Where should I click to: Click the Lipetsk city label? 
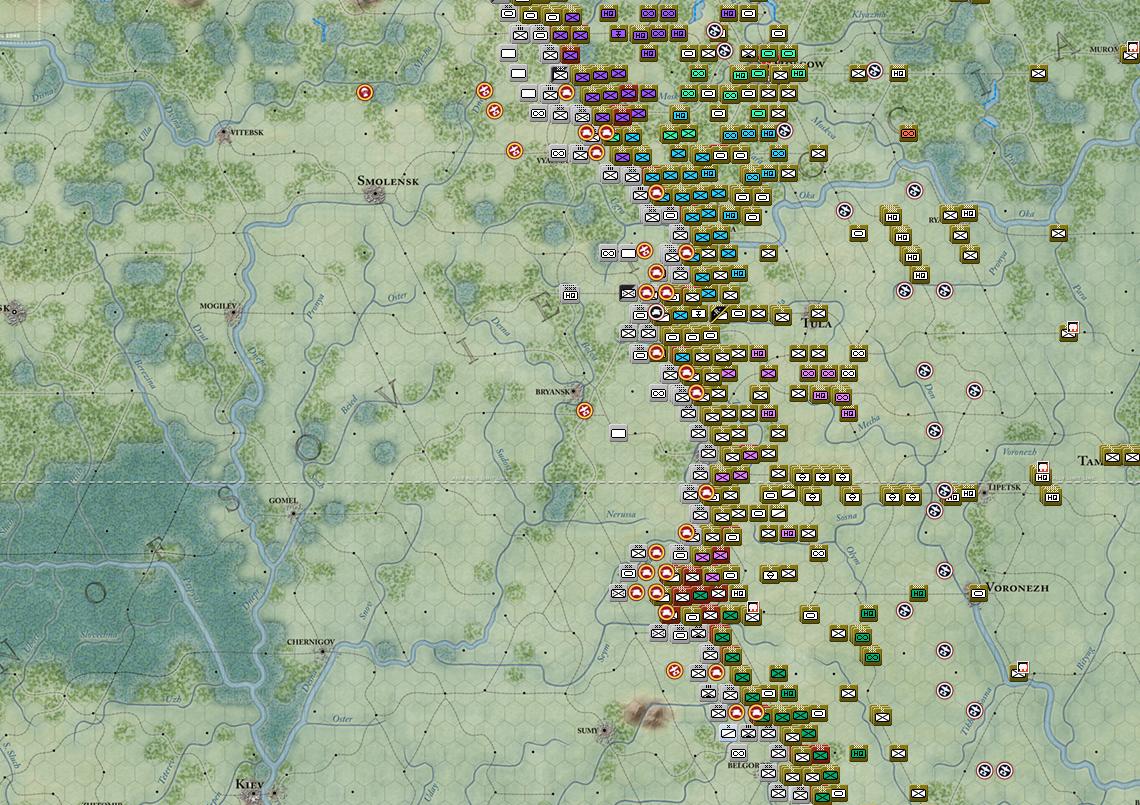coord(1005,487)
